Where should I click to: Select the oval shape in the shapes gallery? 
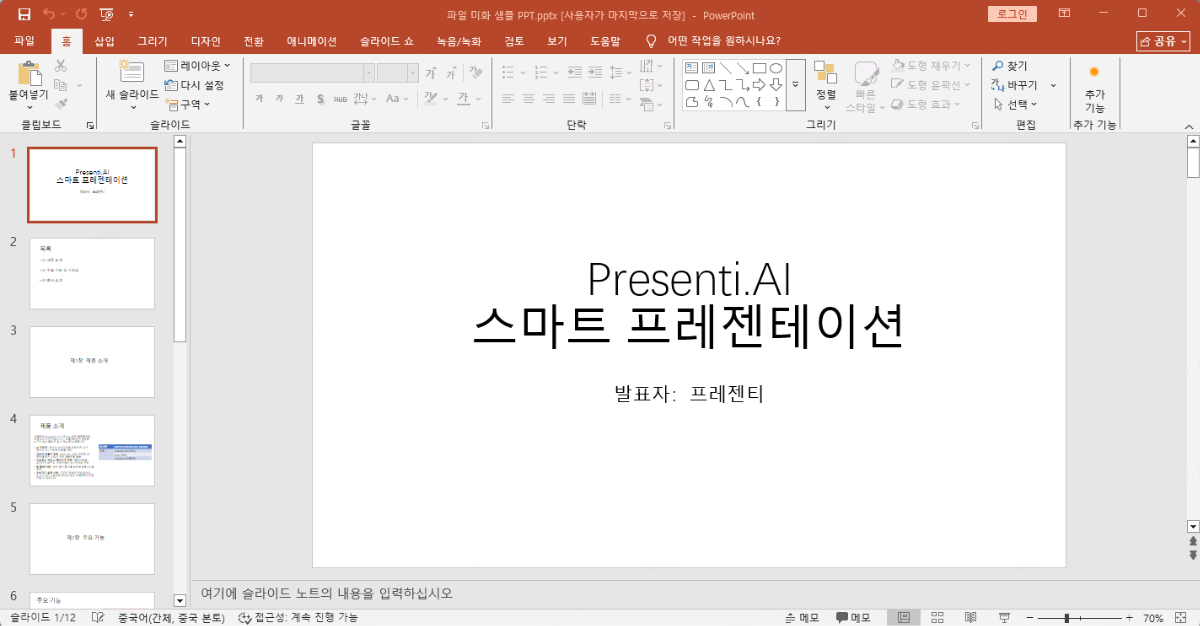pos(775,68)
